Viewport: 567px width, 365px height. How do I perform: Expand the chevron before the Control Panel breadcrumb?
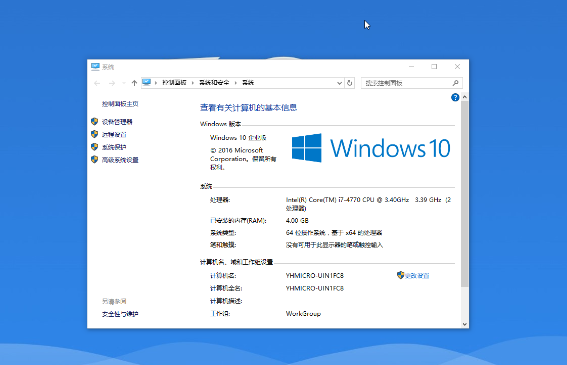point(156,83)
